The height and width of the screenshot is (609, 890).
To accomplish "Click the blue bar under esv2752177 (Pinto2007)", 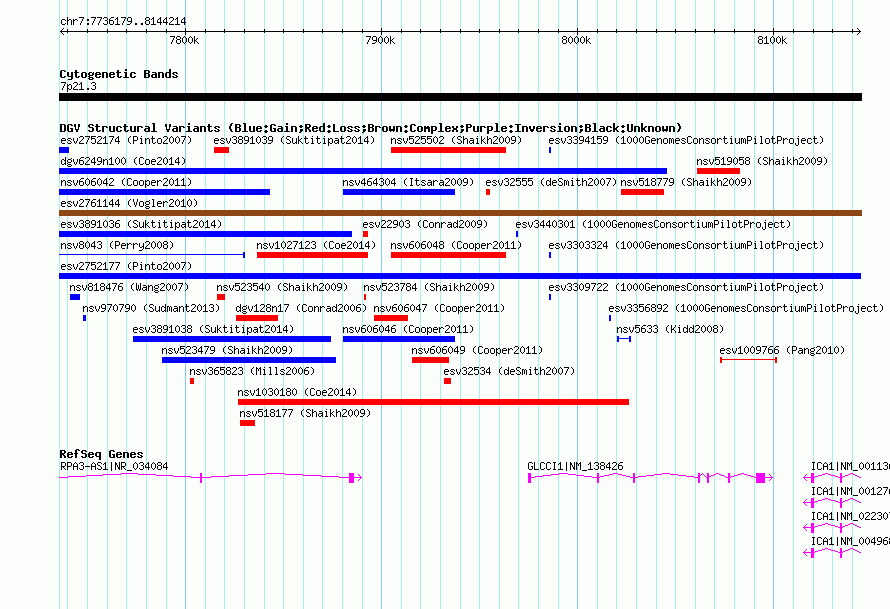I will (x=460, y=276).
